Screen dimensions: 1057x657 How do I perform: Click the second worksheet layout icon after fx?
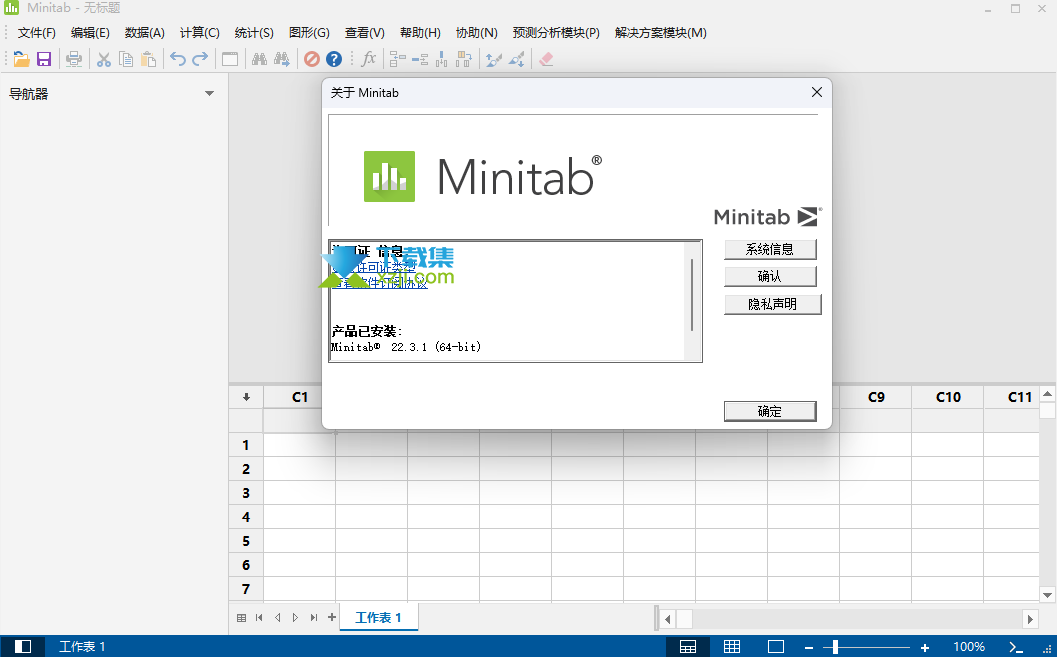419,59
